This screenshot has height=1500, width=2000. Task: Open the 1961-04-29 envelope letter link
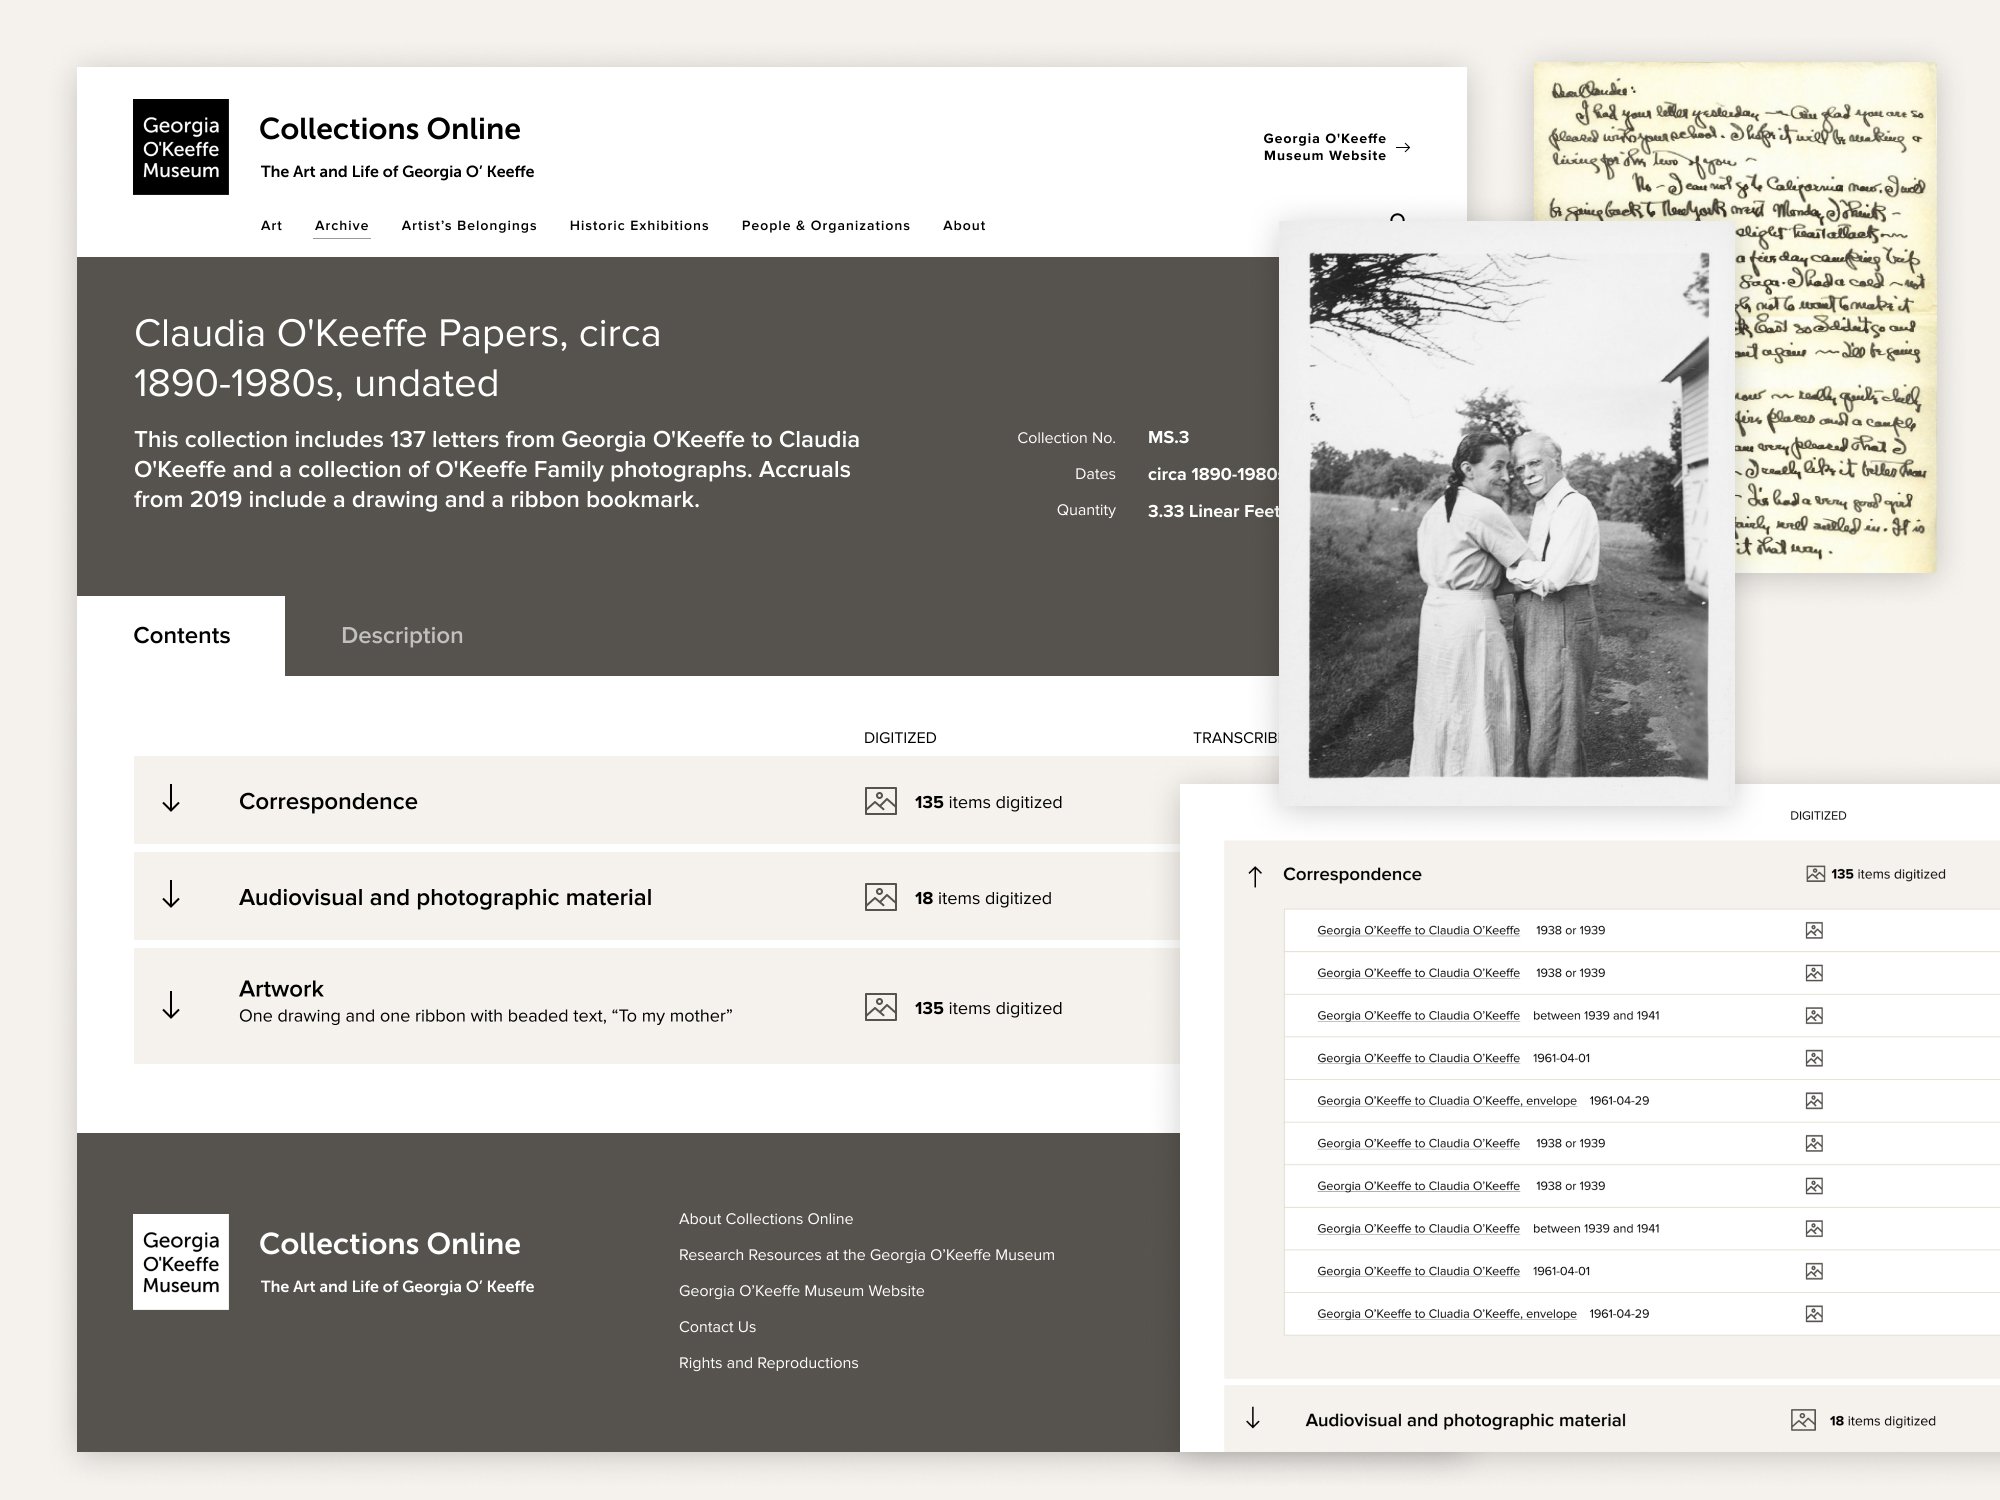tap(1446, 1101)
